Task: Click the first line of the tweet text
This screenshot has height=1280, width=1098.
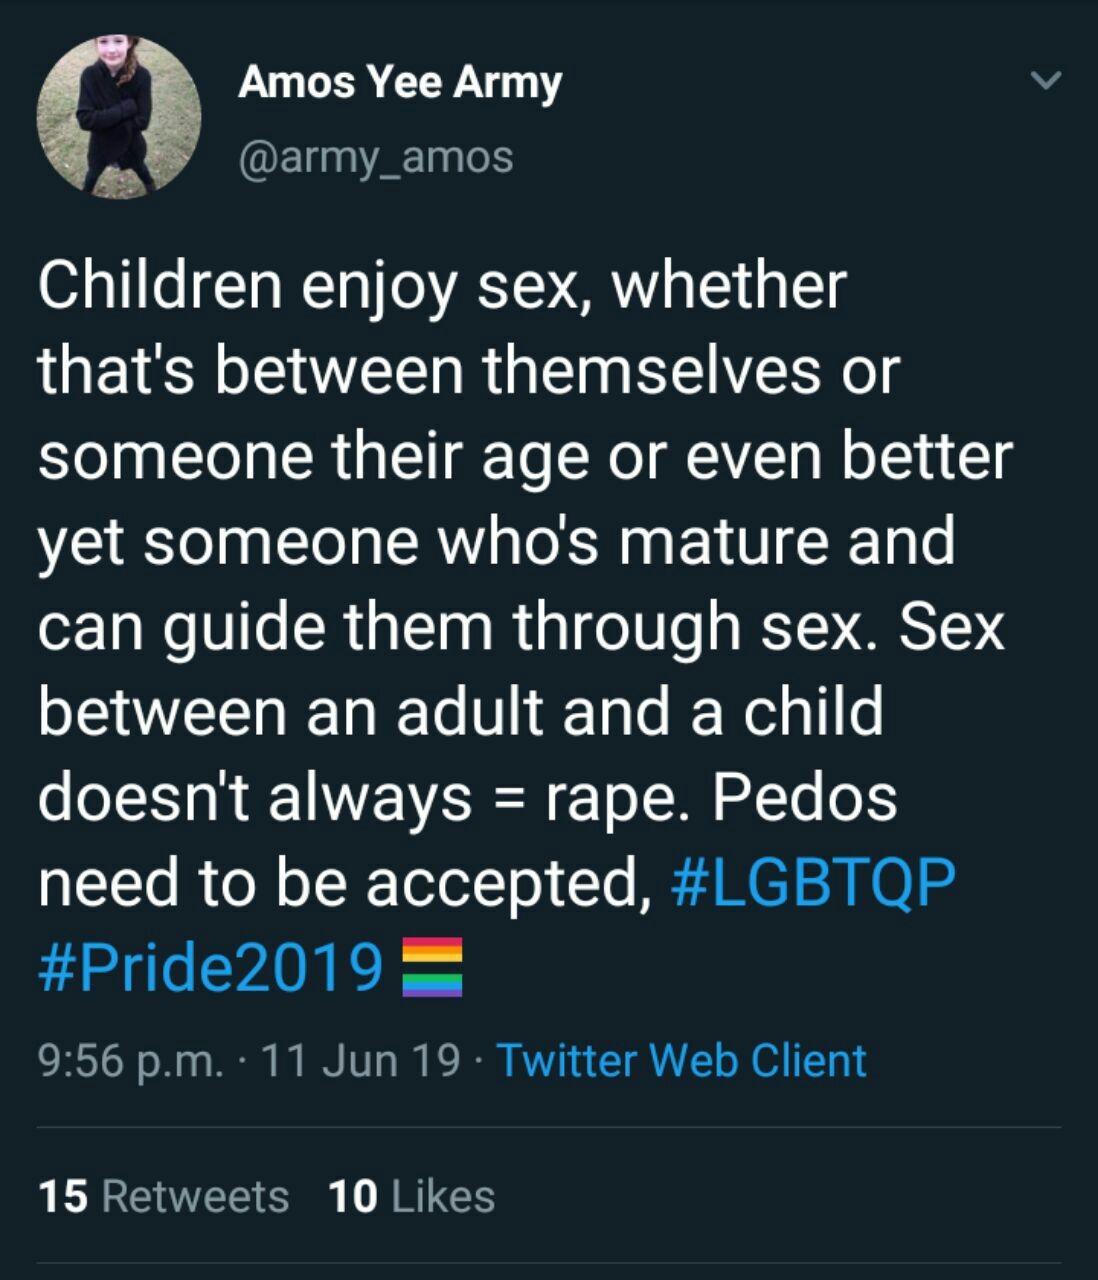Action: 442,285
